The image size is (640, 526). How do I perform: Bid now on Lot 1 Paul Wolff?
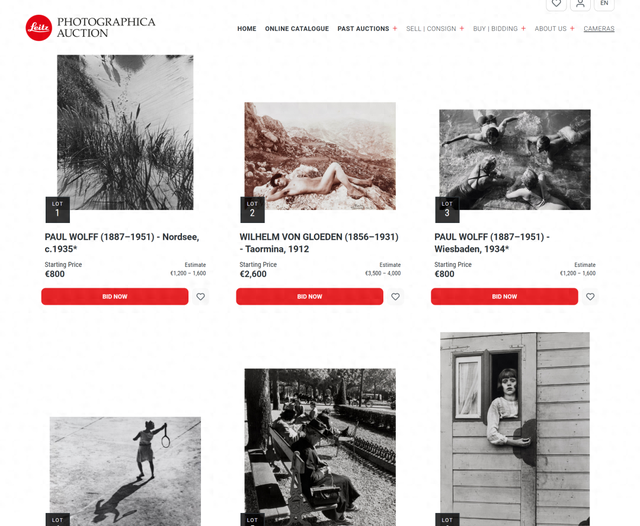pos(115,297)
